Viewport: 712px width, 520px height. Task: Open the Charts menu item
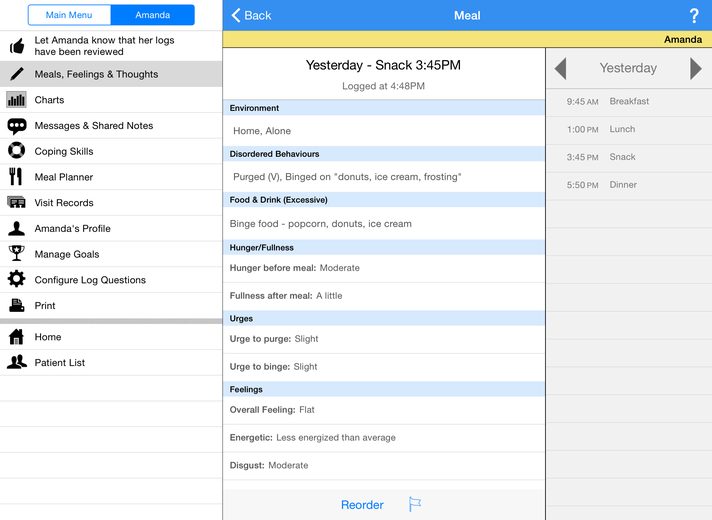pyautogui.click(x=111, y=100)
